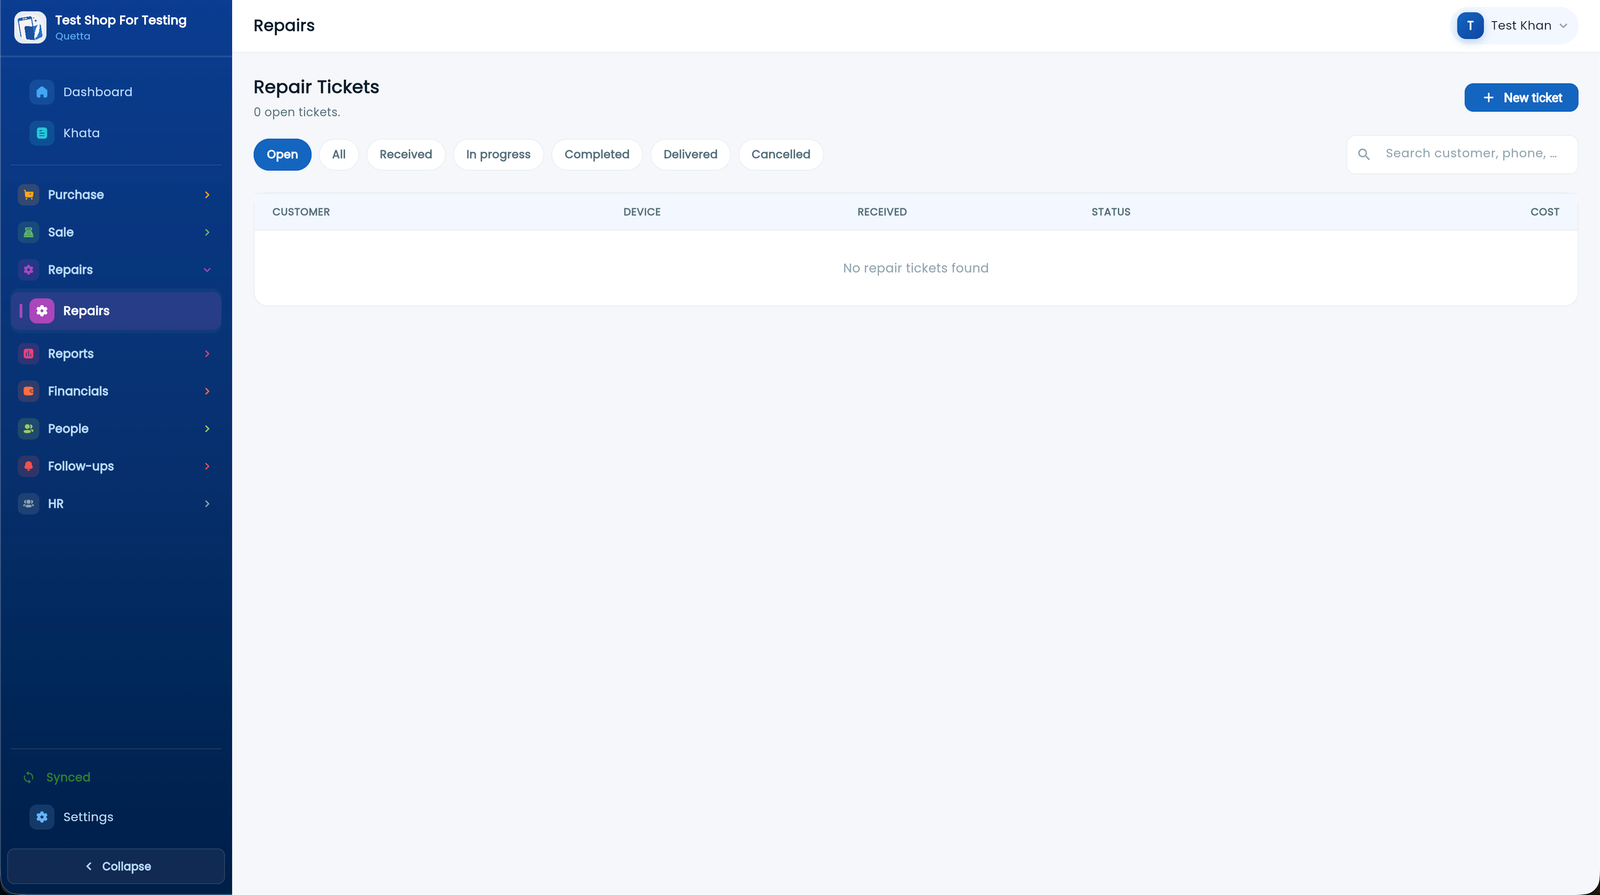The image size is (1600, 895).
Task: Click the shop logo icon
Action: 30,27
